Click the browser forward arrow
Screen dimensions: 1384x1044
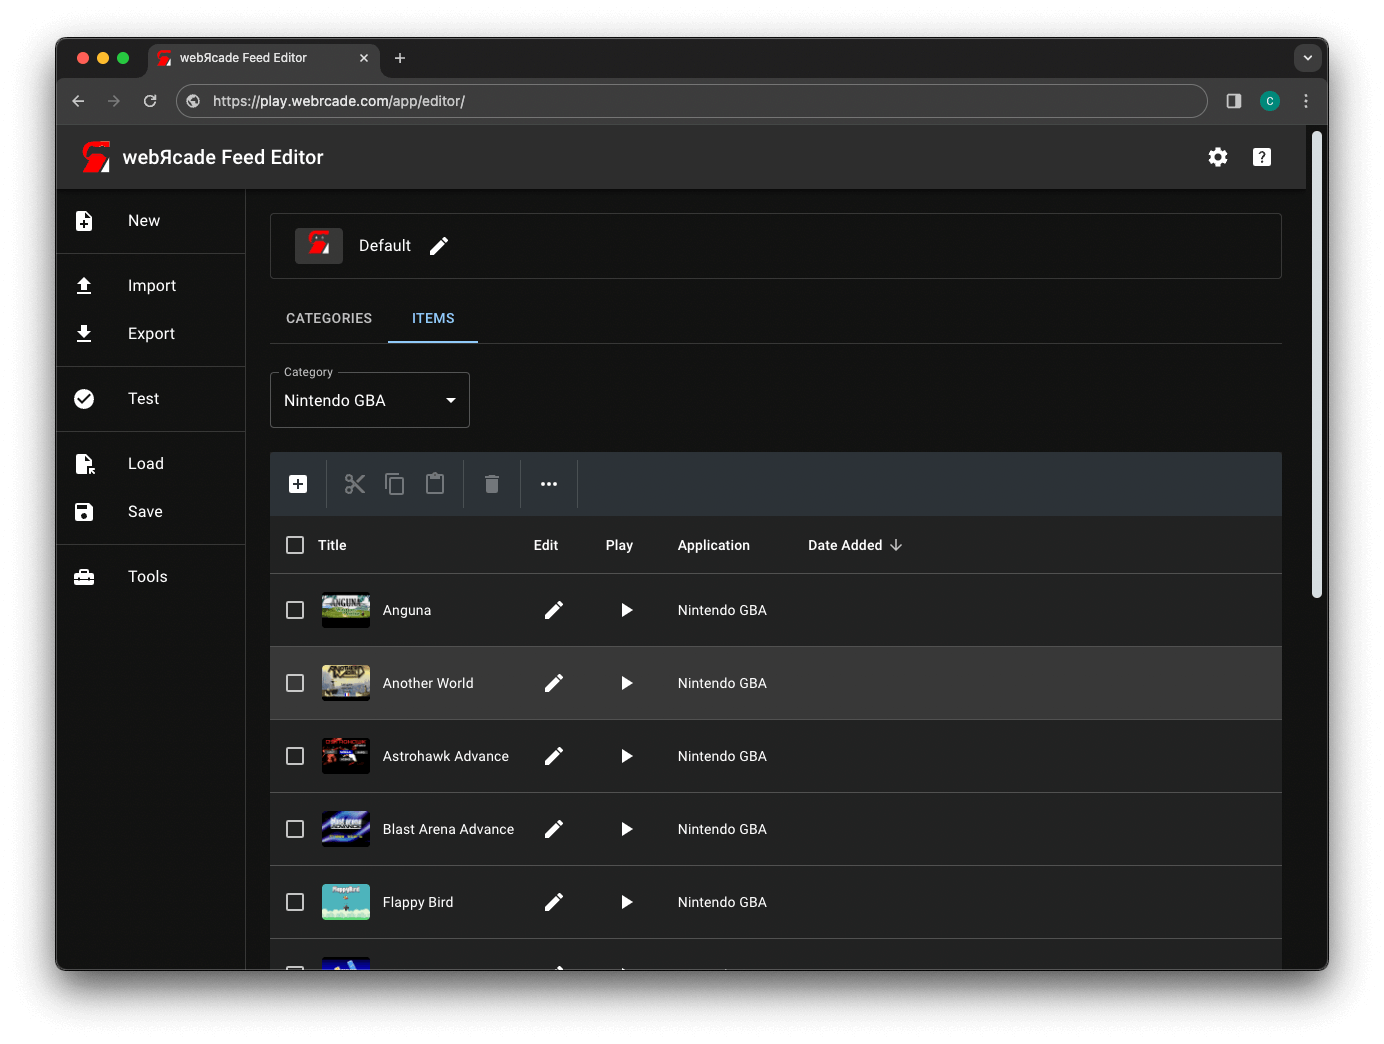tap(114, 101)
